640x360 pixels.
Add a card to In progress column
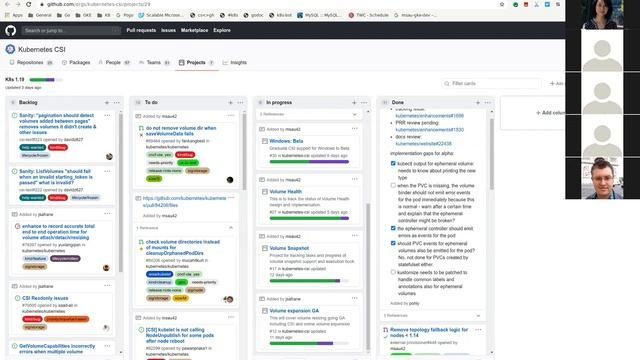point(354,102)
